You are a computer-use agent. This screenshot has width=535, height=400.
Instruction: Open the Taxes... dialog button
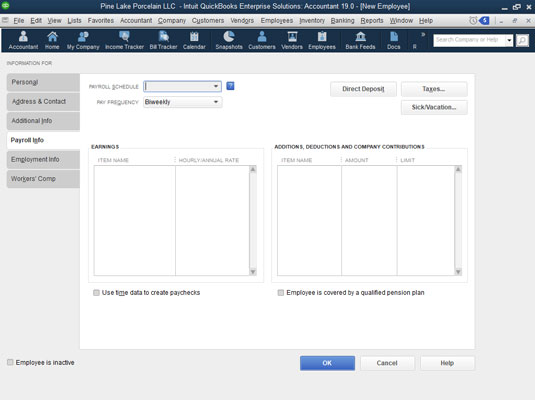point(434,89)
